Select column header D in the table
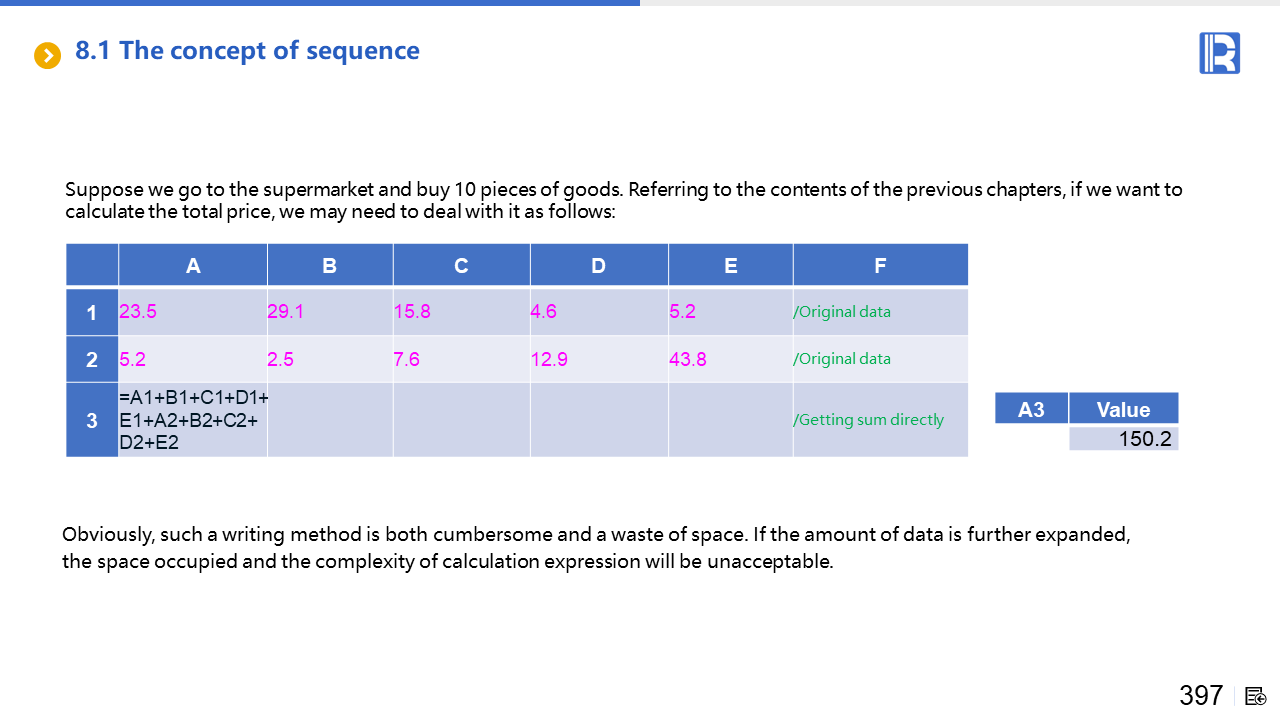Image resolution: width=1280 pixels, height=720 pixels. pos(598,266)
